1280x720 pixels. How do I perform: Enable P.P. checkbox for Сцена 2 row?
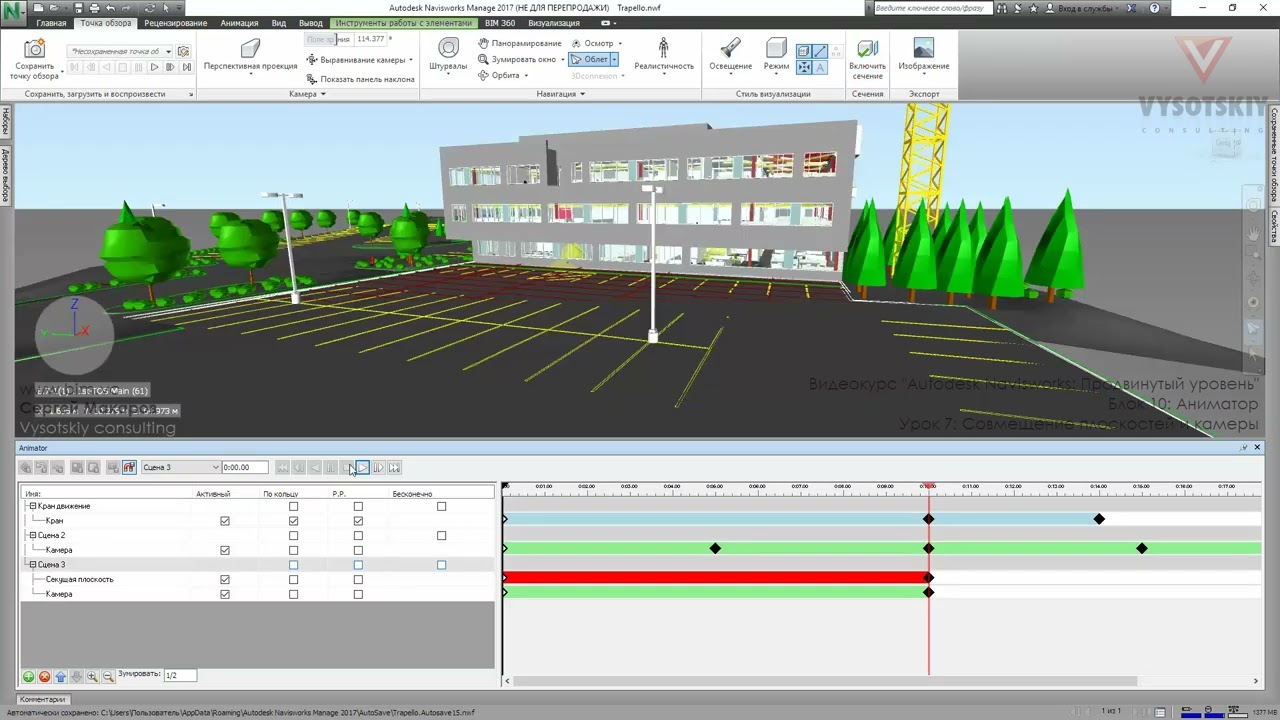coord(358,536)
